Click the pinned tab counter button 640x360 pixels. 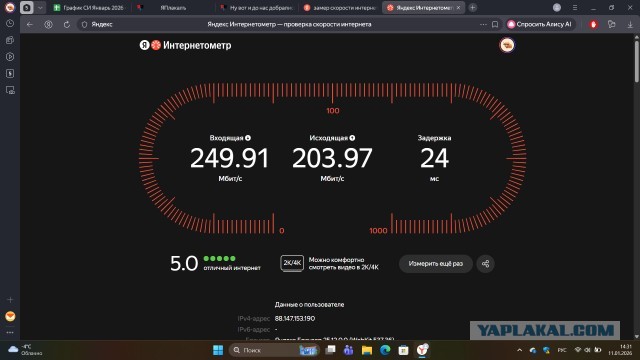click(x=27, y=7)
